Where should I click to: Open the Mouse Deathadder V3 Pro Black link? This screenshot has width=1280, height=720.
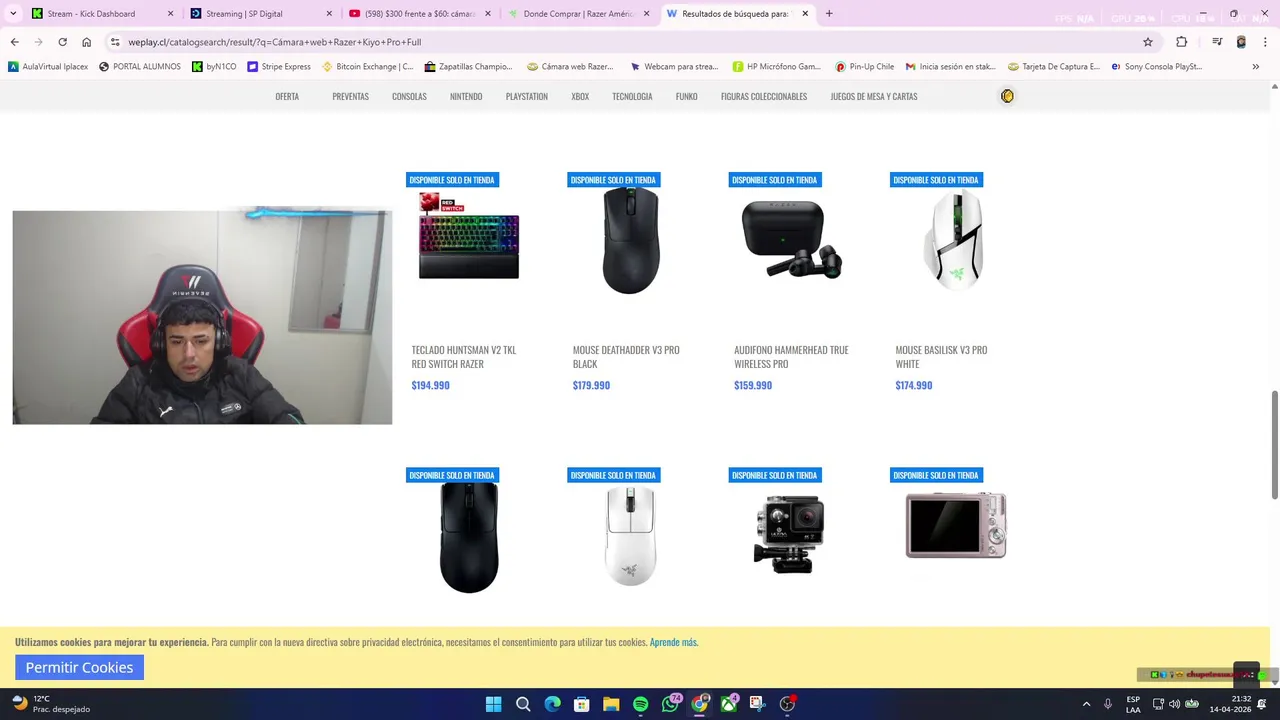tap(626, 357)
